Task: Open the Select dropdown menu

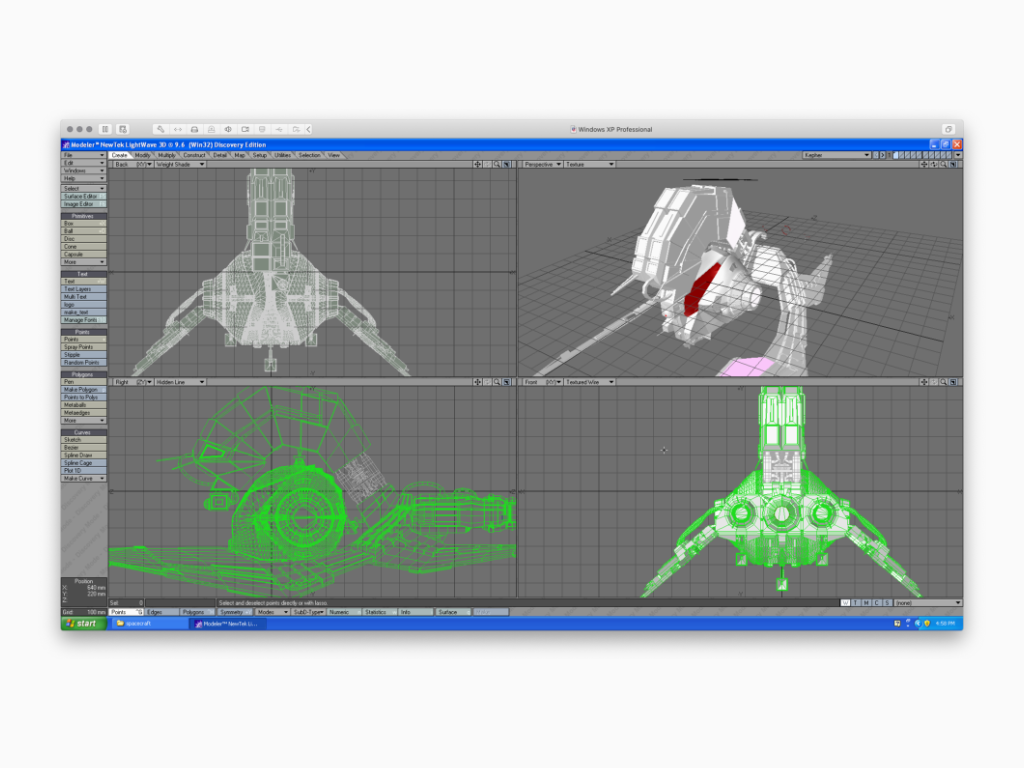Action: (84, 189)
